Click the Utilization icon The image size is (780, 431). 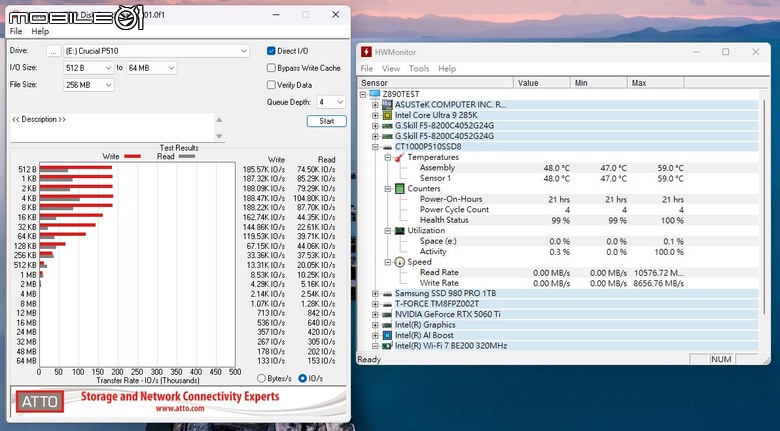tap(399, 230)
